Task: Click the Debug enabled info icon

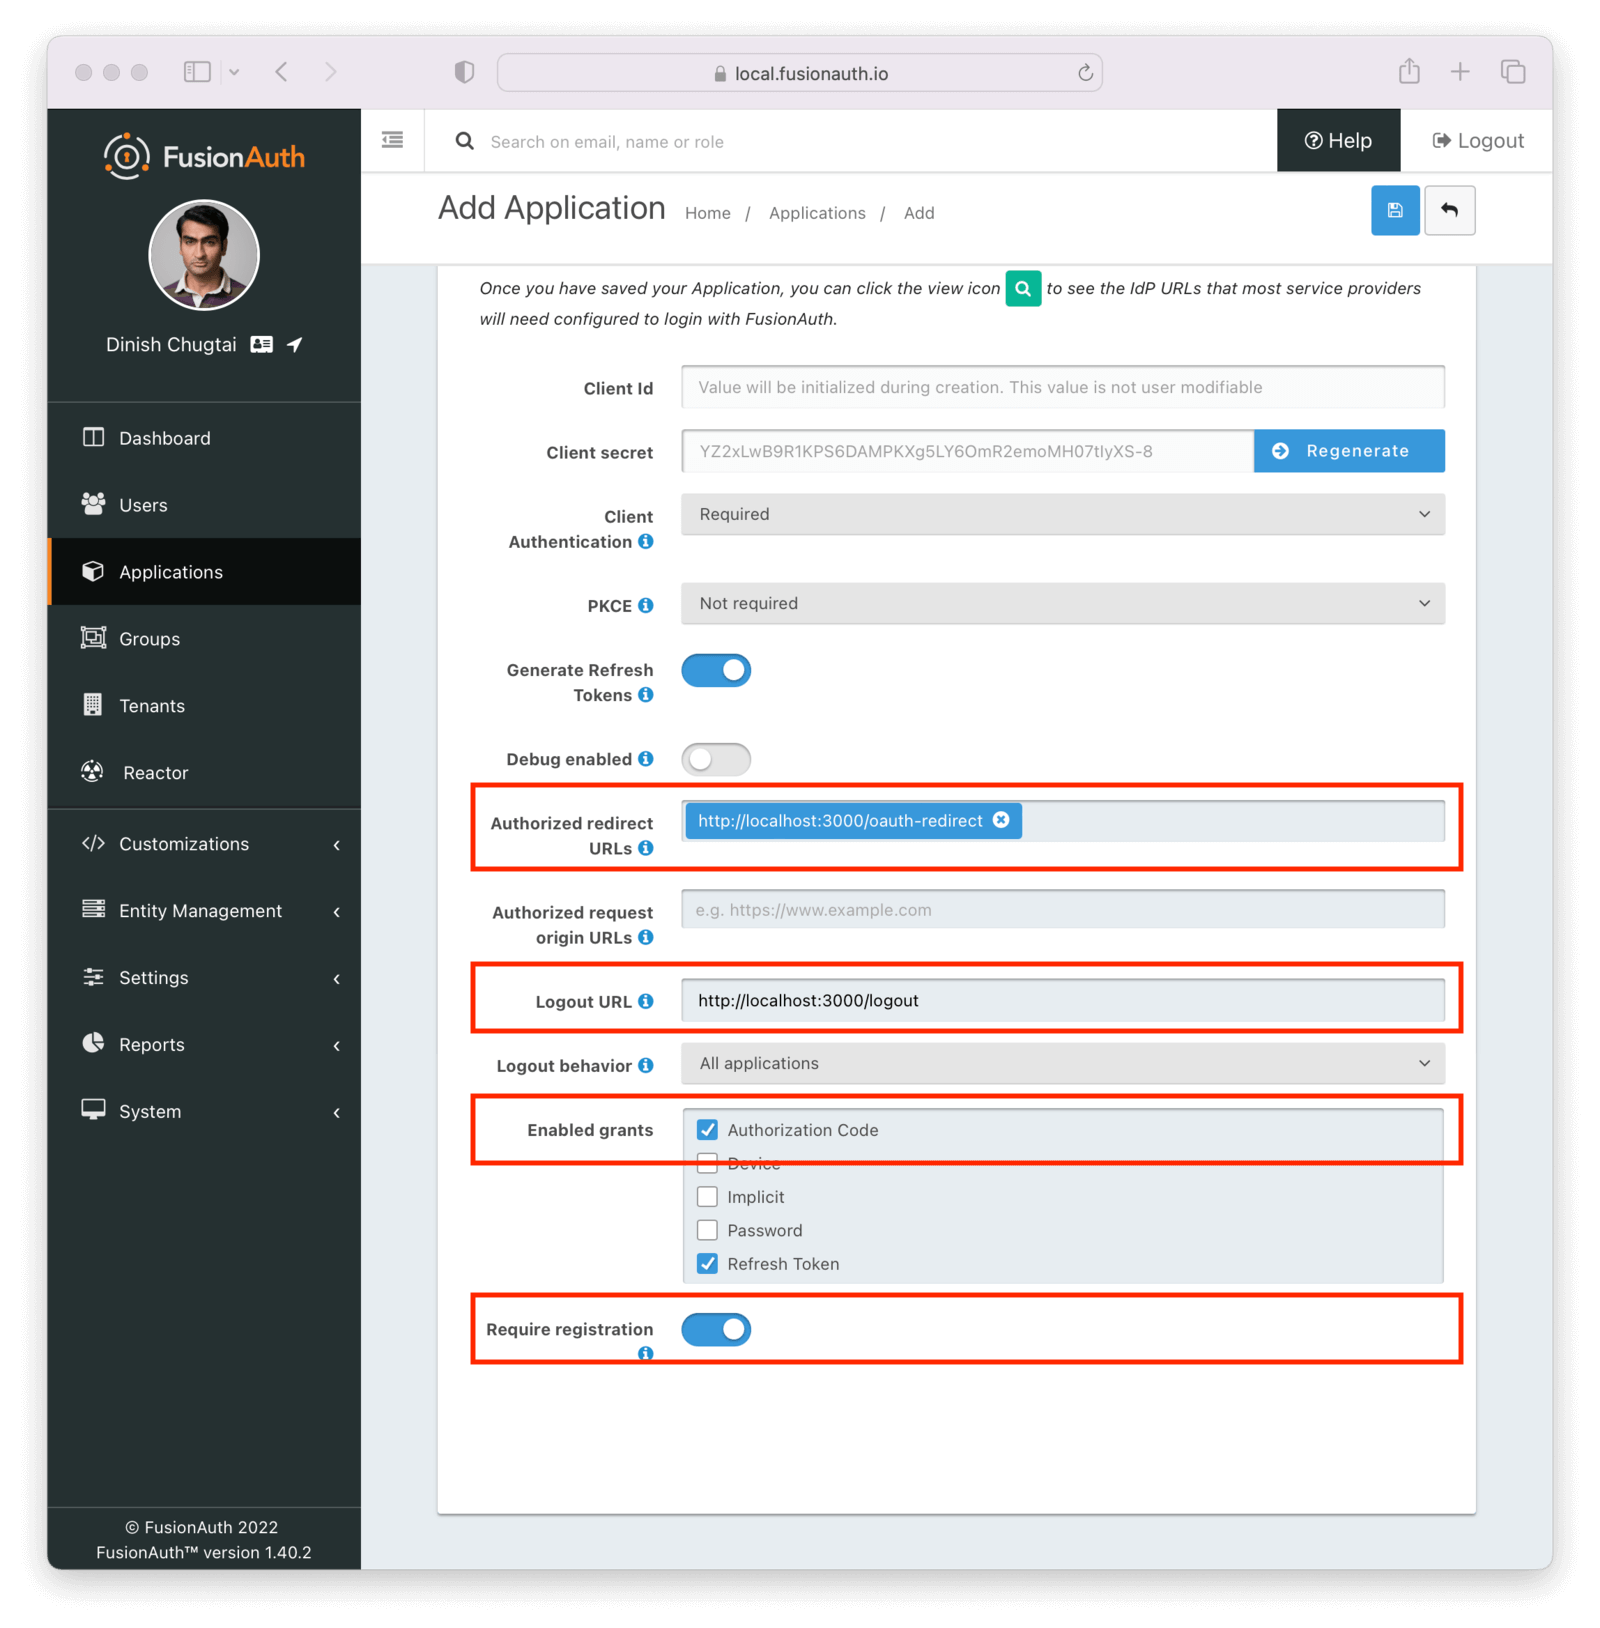Action: pyautogui.click(x=646, y=758)
